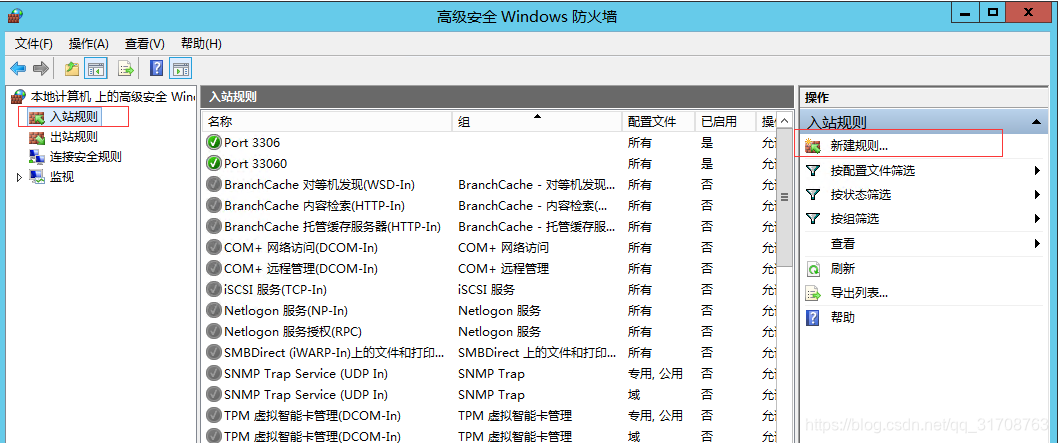Click 按状态筛选 in the actions pane
The image size is (1058, 443).
(x=860, y=195)
